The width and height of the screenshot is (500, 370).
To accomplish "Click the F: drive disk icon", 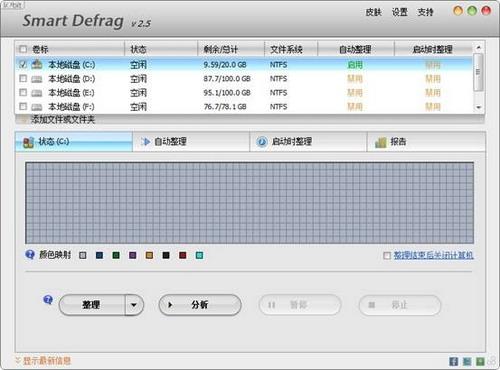I will click(x=37, y=107).
